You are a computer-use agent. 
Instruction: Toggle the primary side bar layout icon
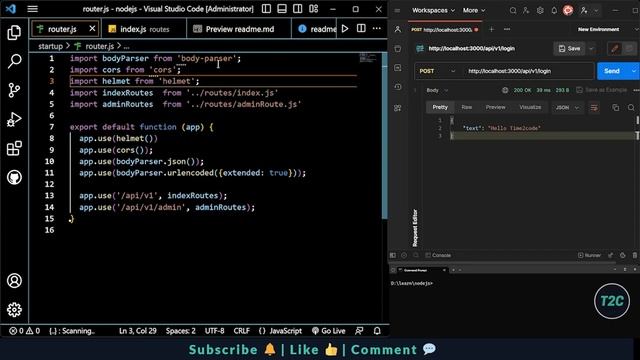266,9
